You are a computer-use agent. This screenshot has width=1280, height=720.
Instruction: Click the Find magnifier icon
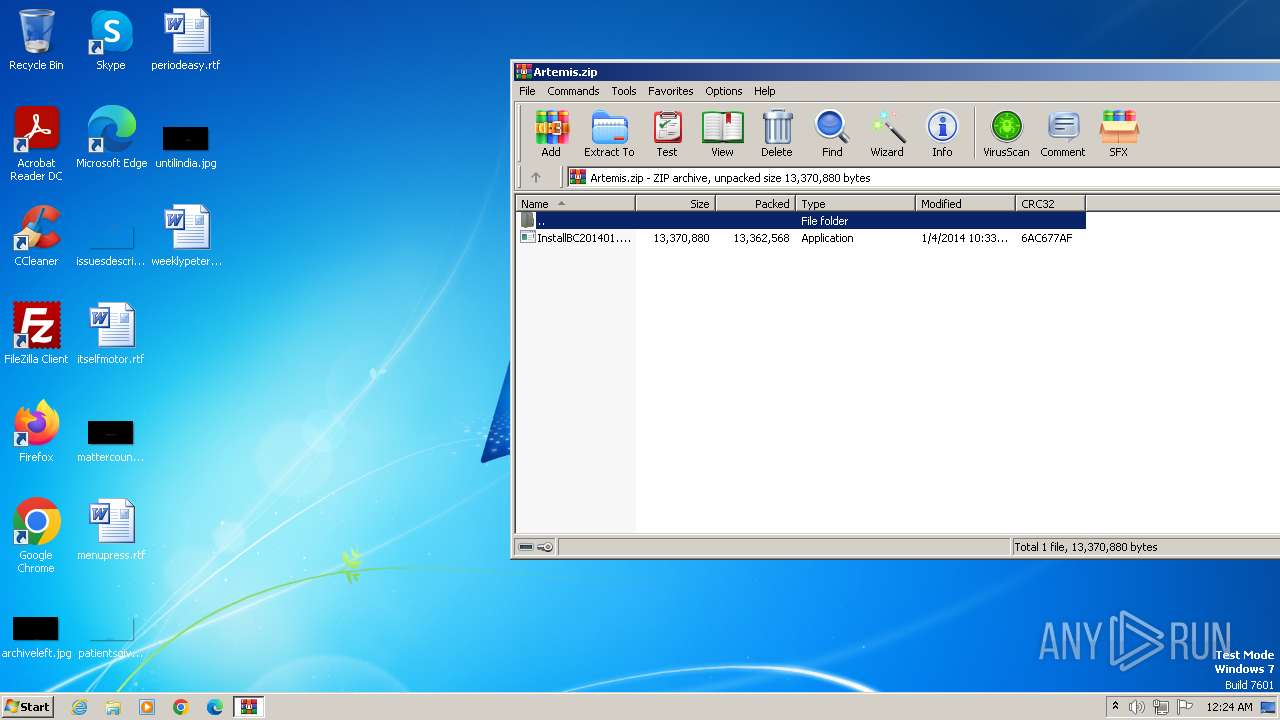click(832, 134)
